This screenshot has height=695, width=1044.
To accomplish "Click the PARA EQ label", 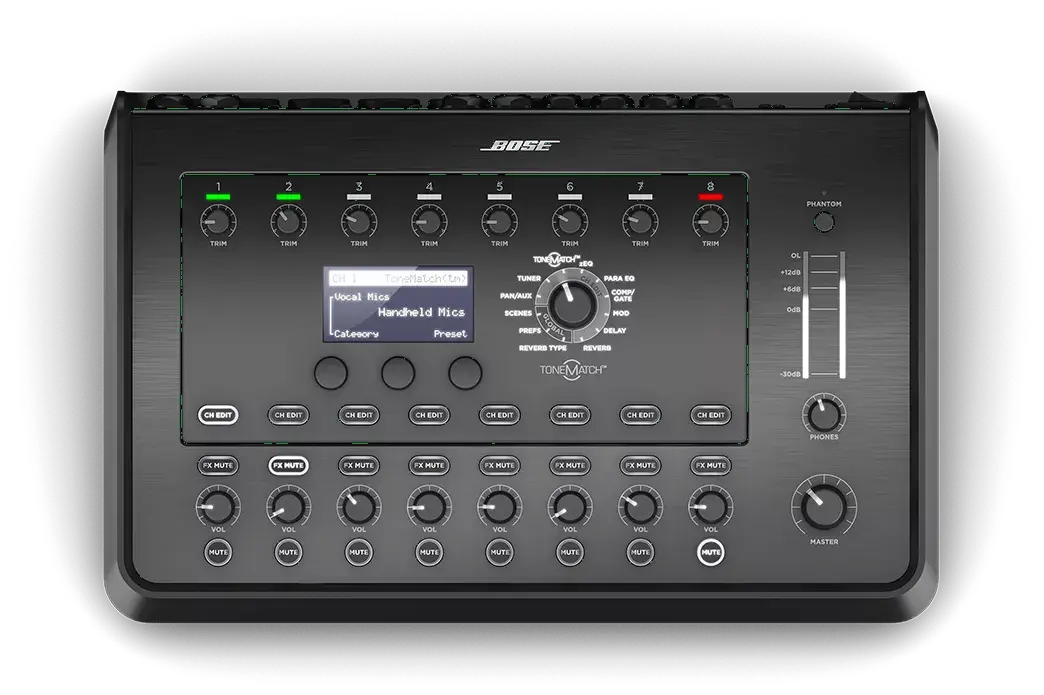I will coord(619,278).
